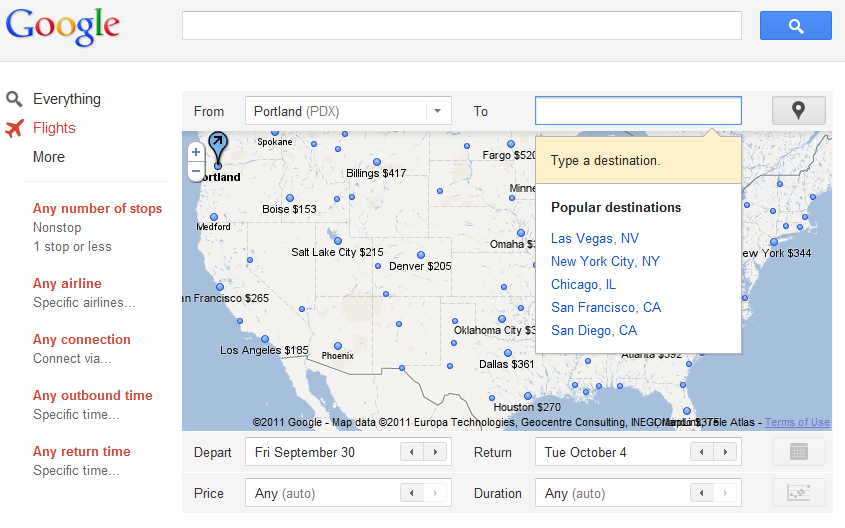Focus the To destination input field
This screenshot has width=845, height=528.
(638, 110)
